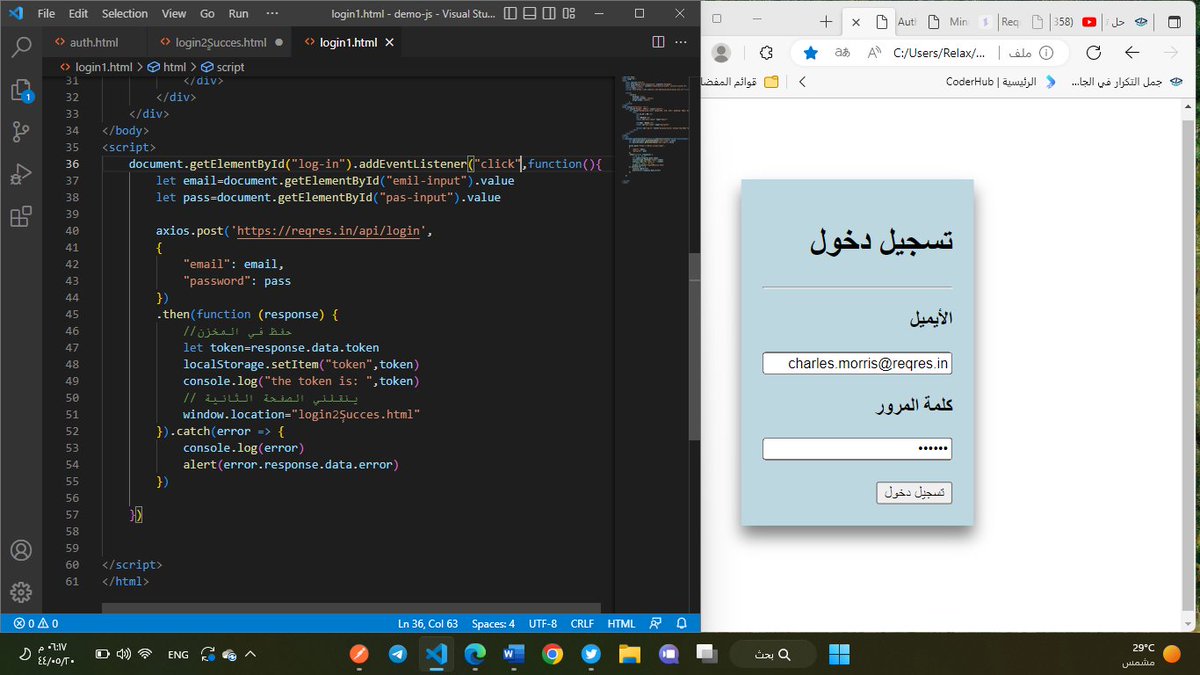The height and width of the screenshot is (675, 1200).
Task: Open the Run menu
Action: [238, 14]
